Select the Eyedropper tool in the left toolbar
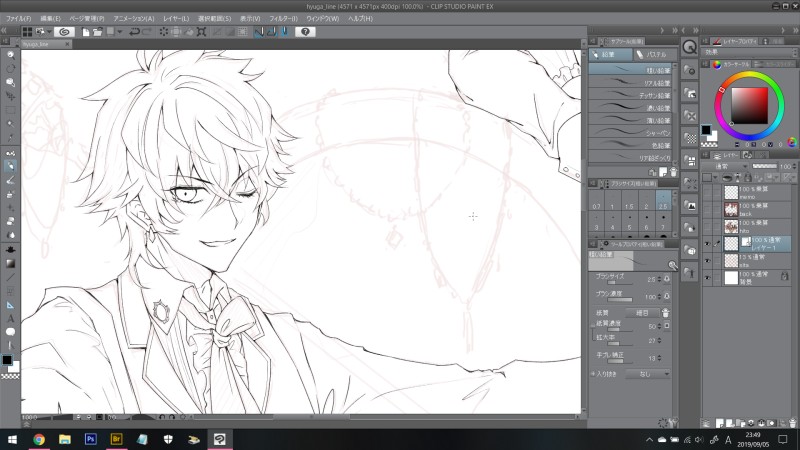 (x=10, y=138)
